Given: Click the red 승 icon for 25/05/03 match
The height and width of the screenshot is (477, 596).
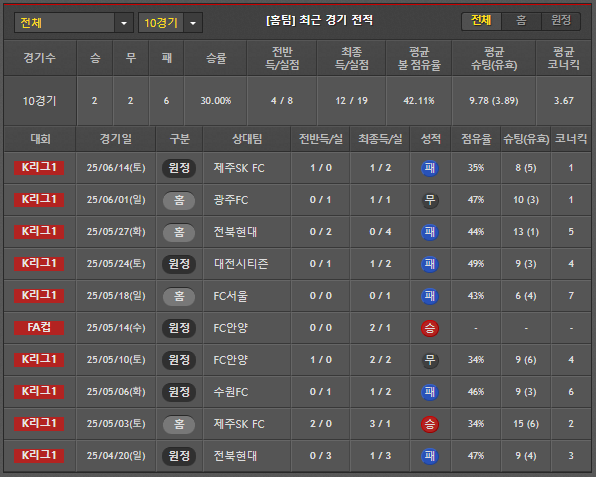Looking at the screenshot, I should tap(430, 424).
